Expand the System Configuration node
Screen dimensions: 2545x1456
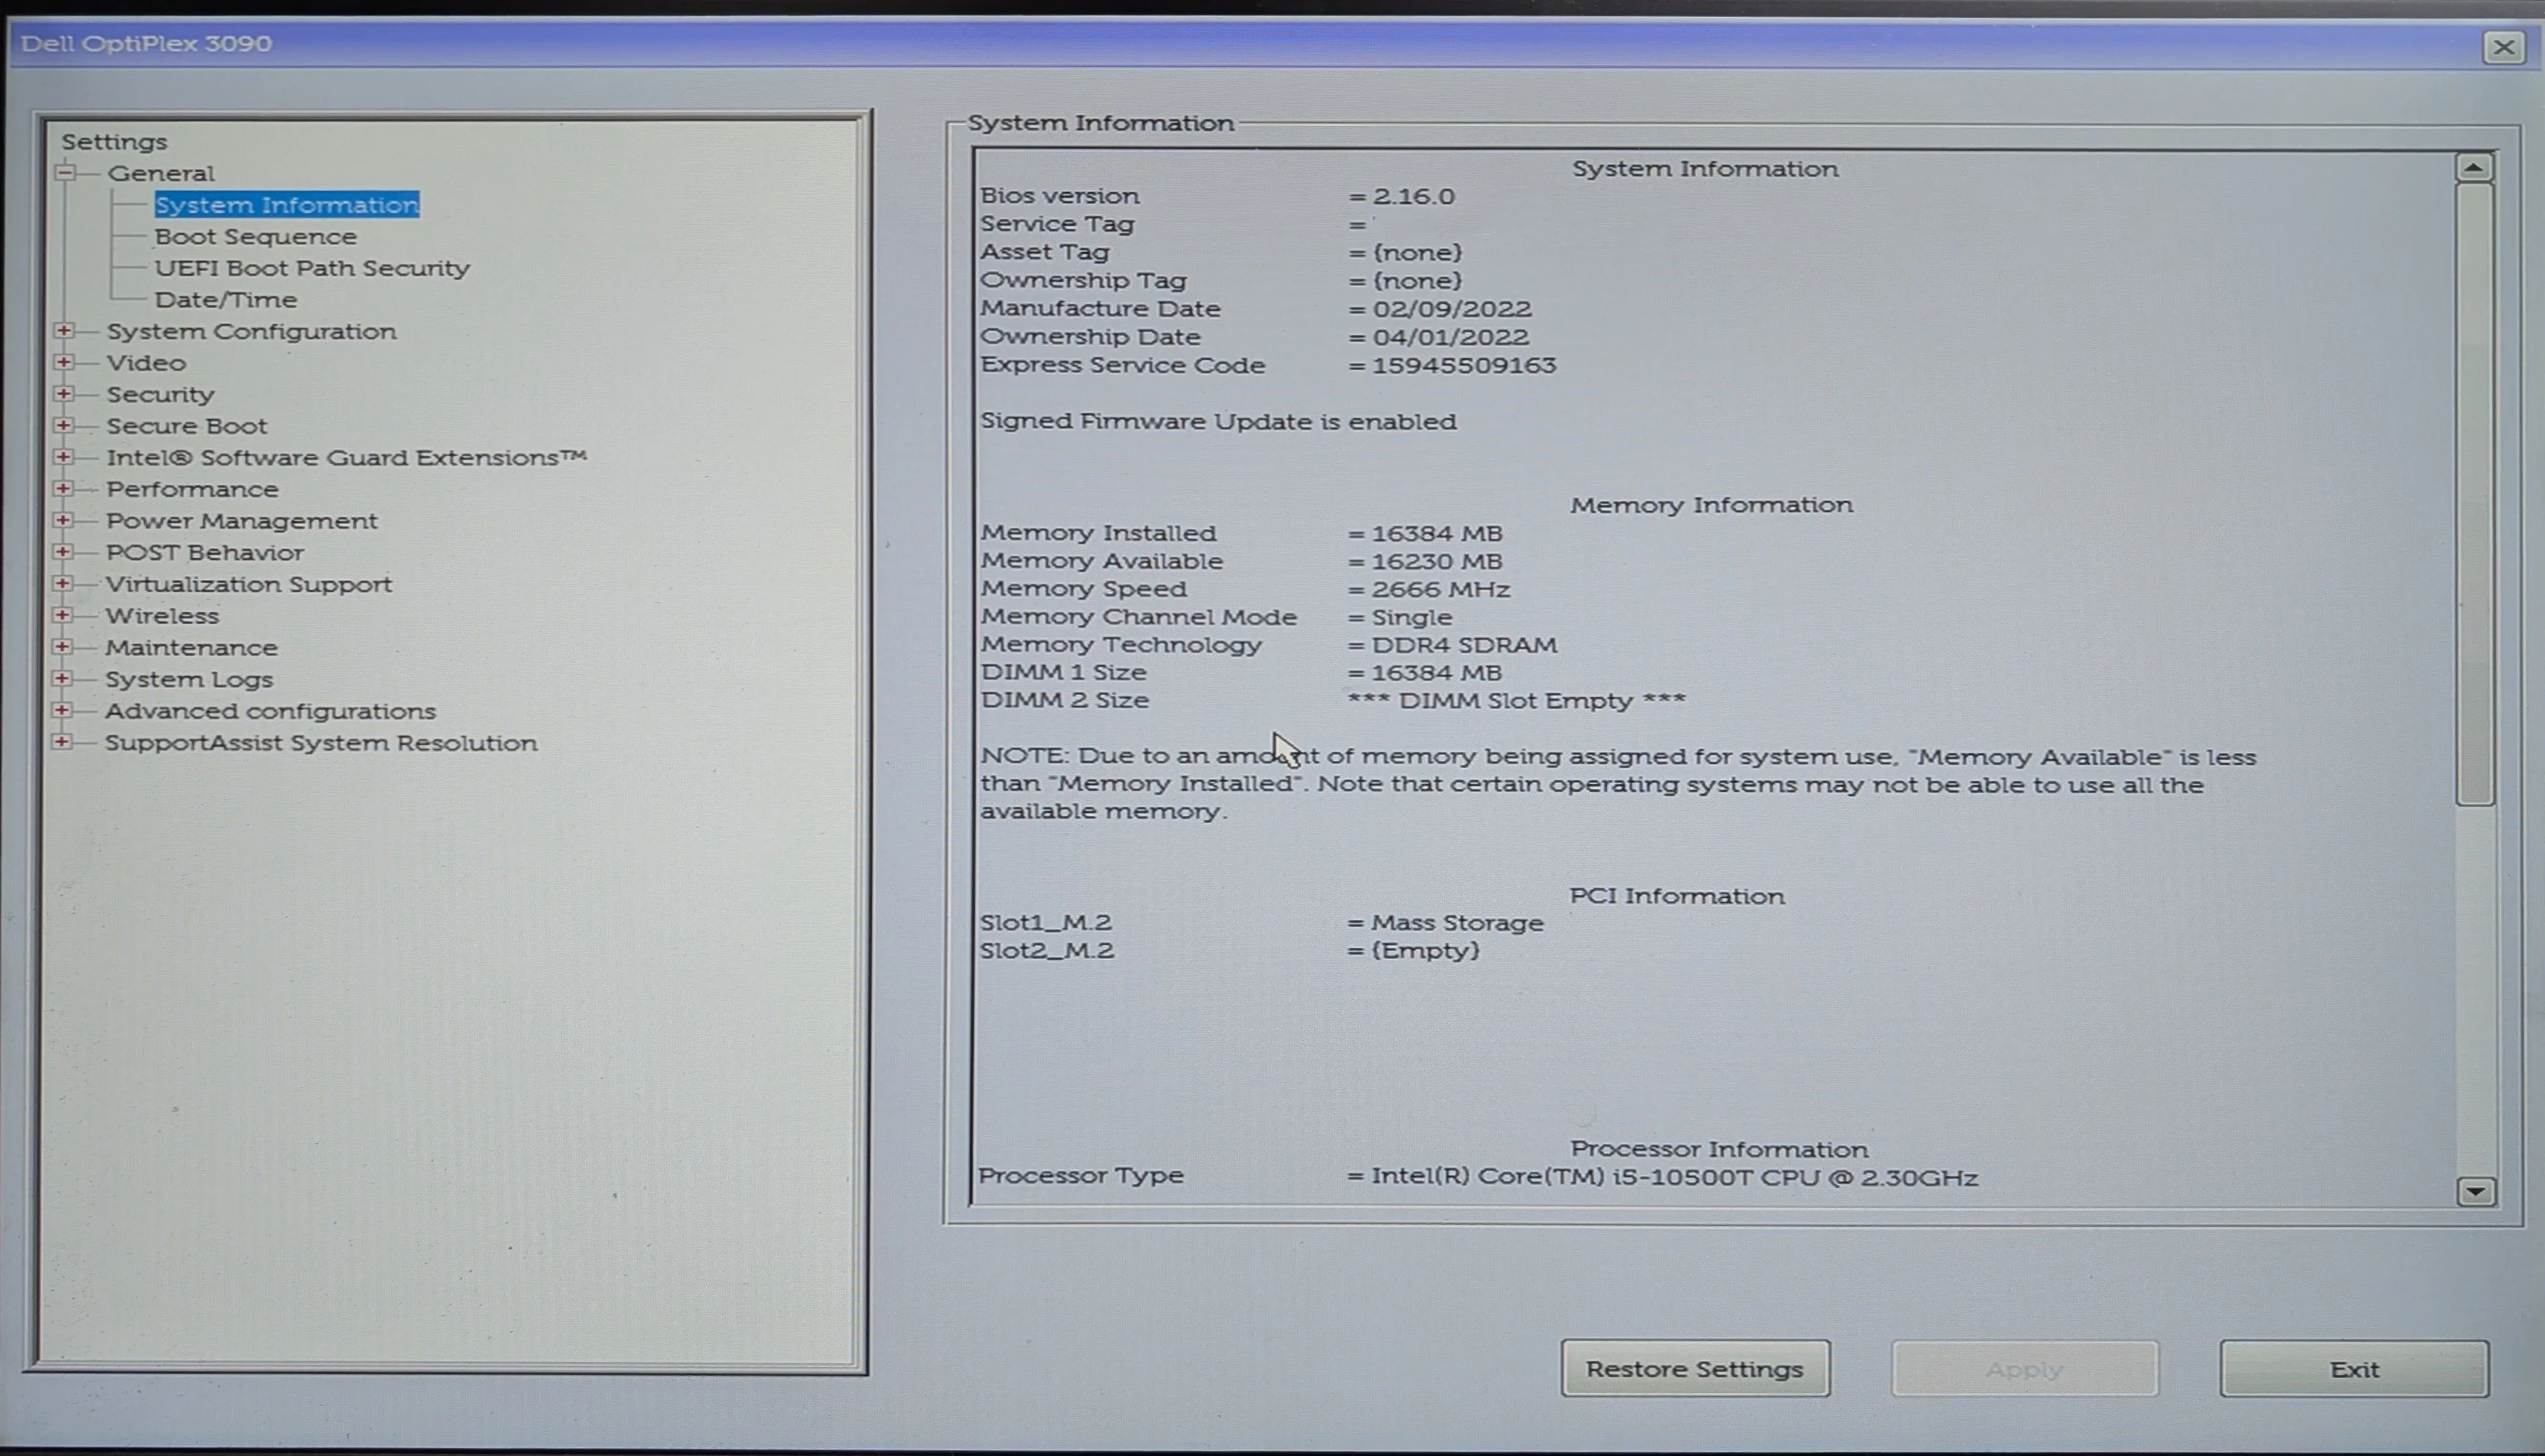tap(64, 330)
